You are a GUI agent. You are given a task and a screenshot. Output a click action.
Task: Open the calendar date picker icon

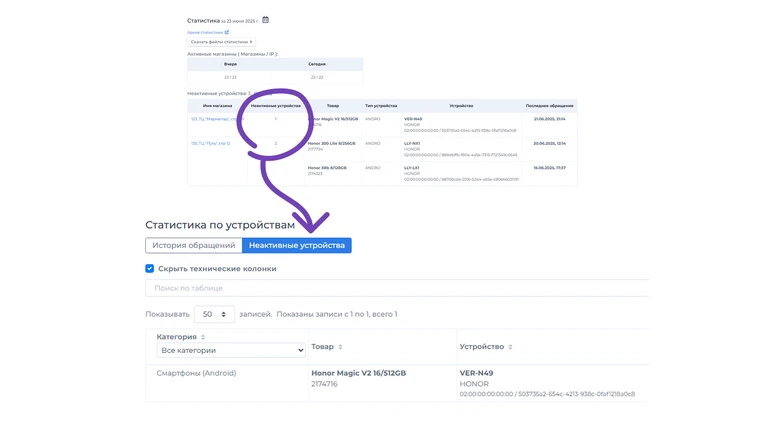click(265, 20)
